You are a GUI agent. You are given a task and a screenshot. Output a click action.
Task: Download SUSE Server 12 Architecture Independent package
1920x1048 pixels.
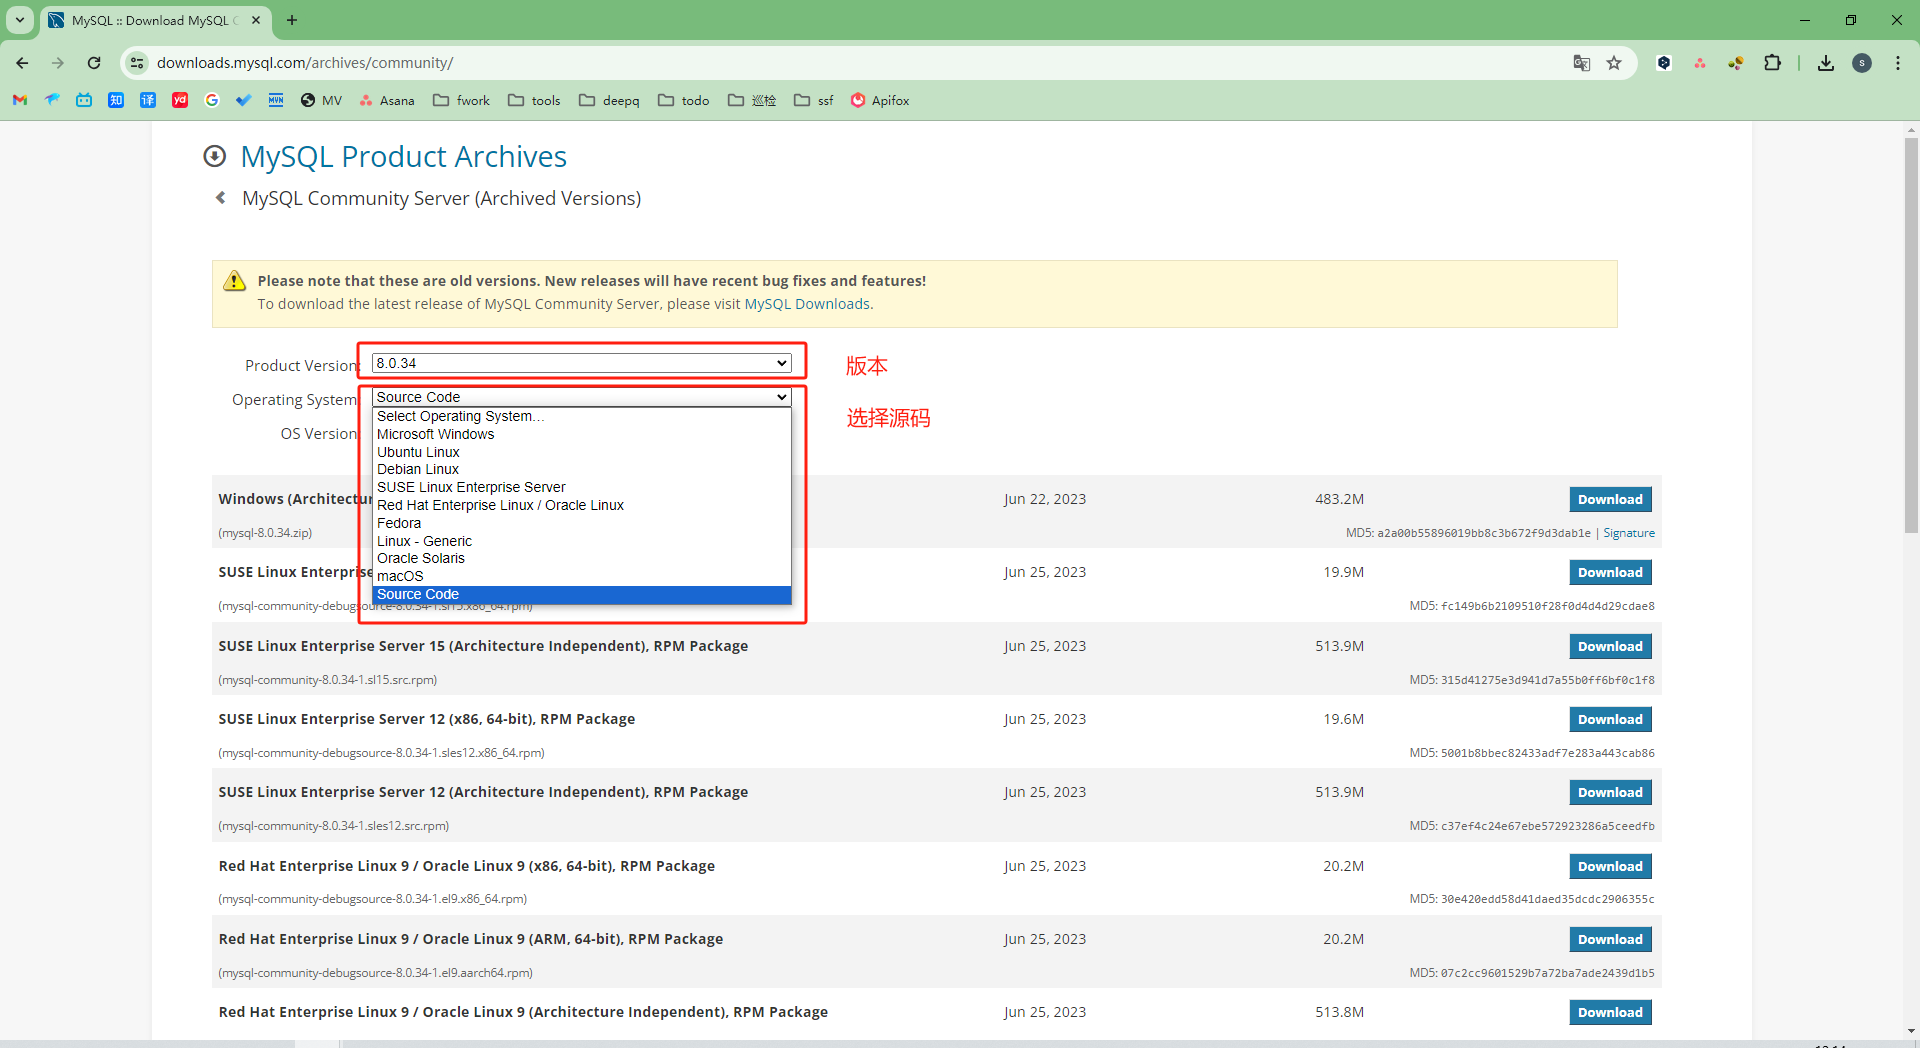1610,792
